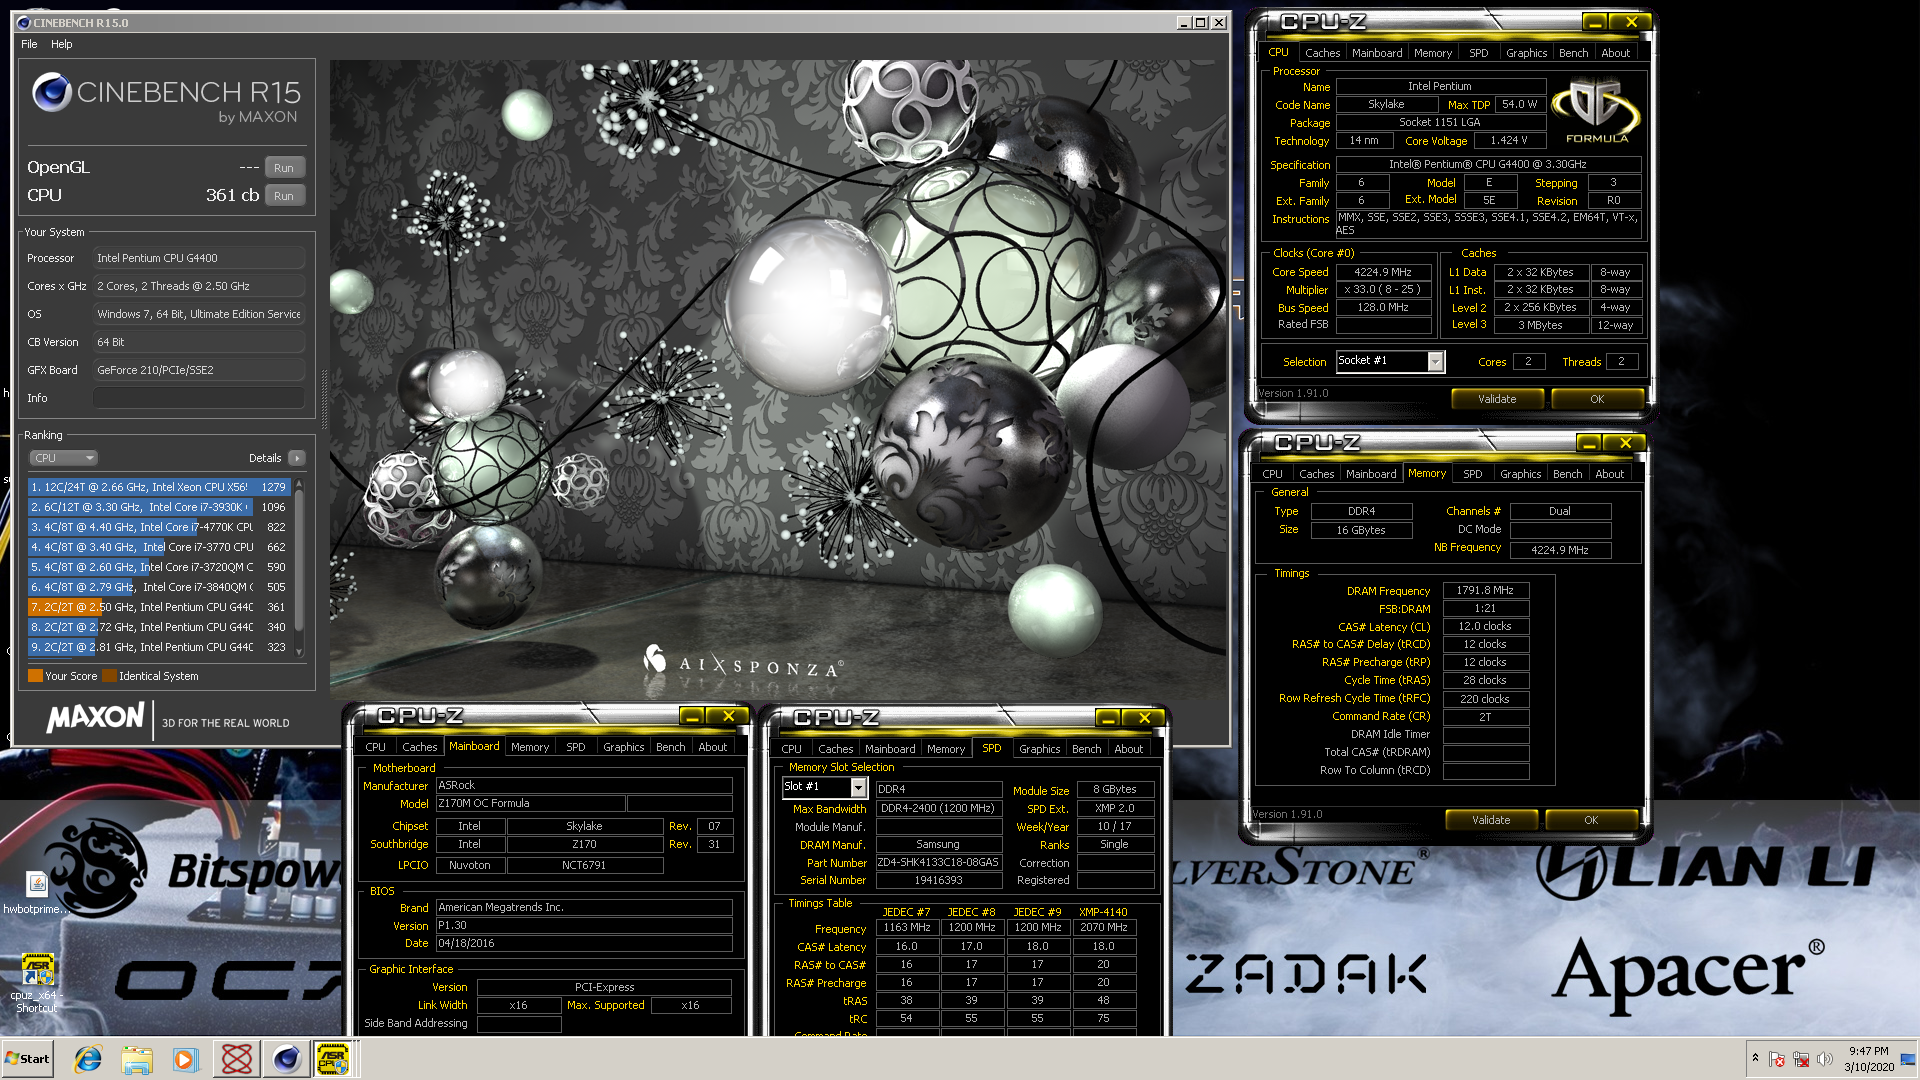This screenshot has width=1920, height=1080.
Task: Open Memory tab in Mainboard CPU-Z window
Action: (x=529, y=747)
